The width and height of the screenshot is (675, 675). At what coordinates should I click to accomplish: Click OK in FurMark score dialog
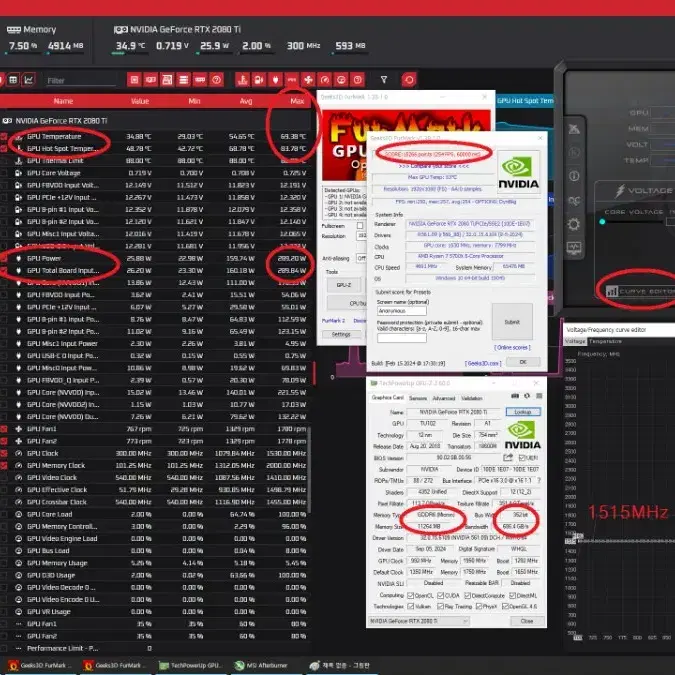(x=523, y=362)
